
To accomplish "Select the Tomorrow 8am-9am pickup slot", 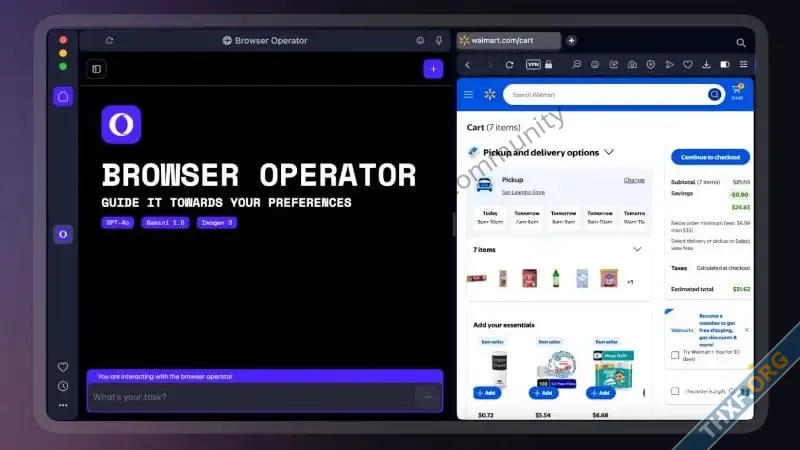I will coord(563,217).
